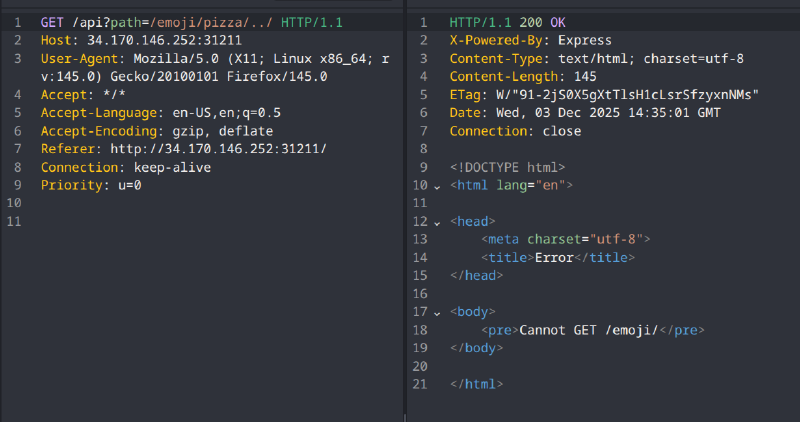The height and width of the screenshot is (422, 800).
Task: Place cursor on the GET method
Action: coord(52,22)
